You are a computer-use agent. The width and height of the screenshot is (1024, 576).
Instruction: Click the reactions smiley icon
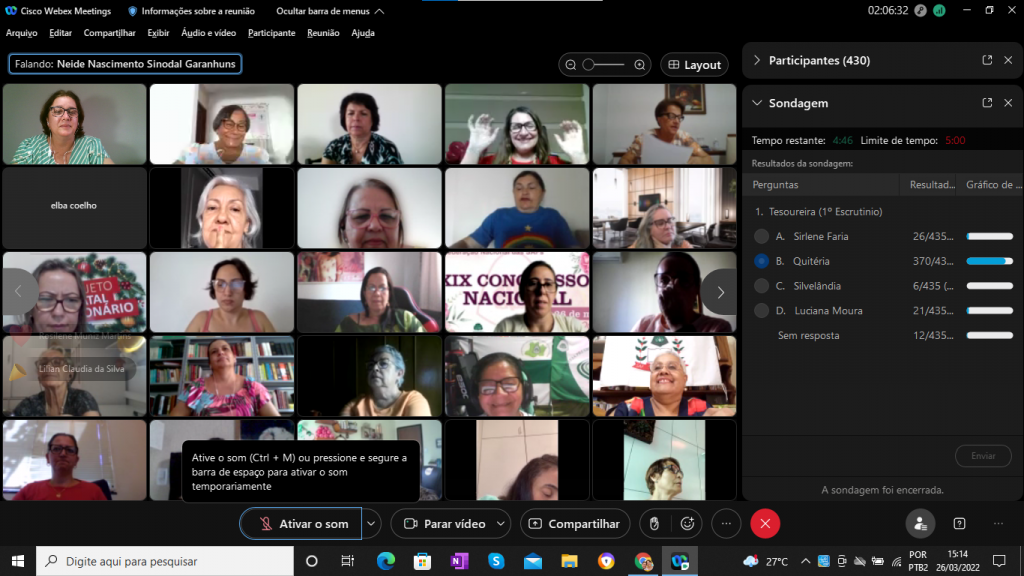(x=687, y=523)
